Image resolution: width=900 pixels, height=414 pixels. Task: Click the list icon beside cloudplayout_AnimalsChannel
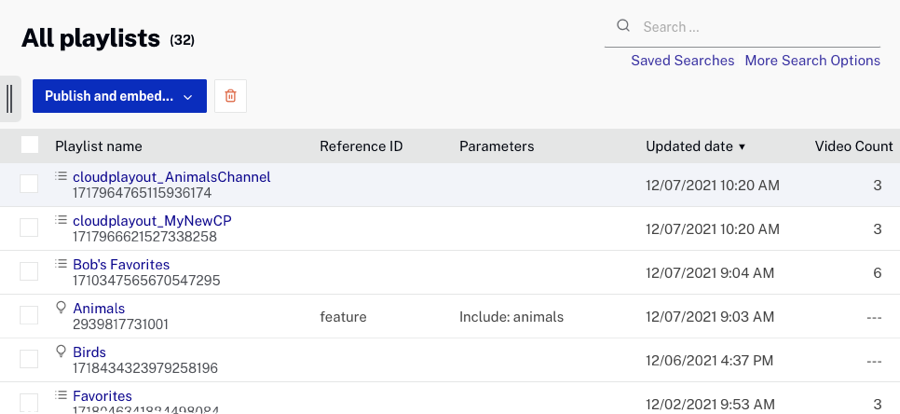point(61,176)
